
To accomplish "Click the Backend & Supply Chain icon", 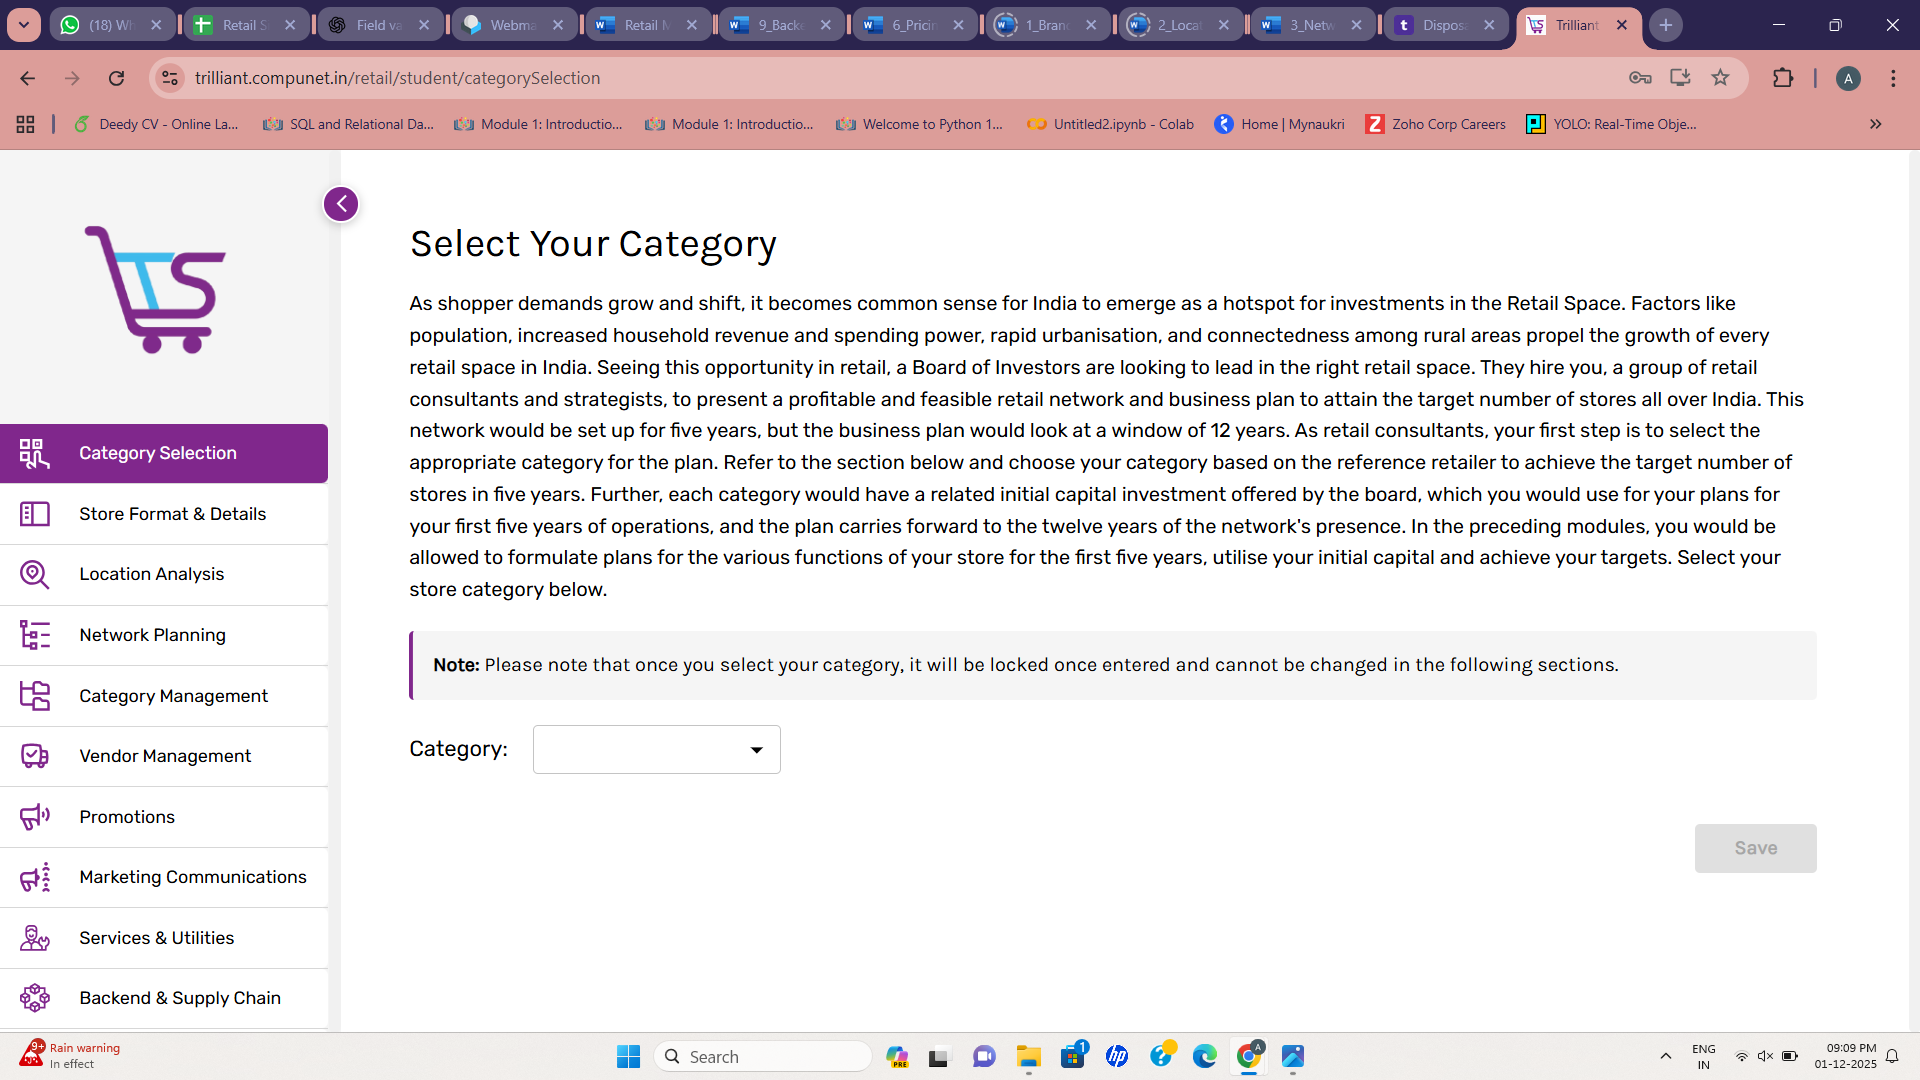I will click(x=34, y=998).
